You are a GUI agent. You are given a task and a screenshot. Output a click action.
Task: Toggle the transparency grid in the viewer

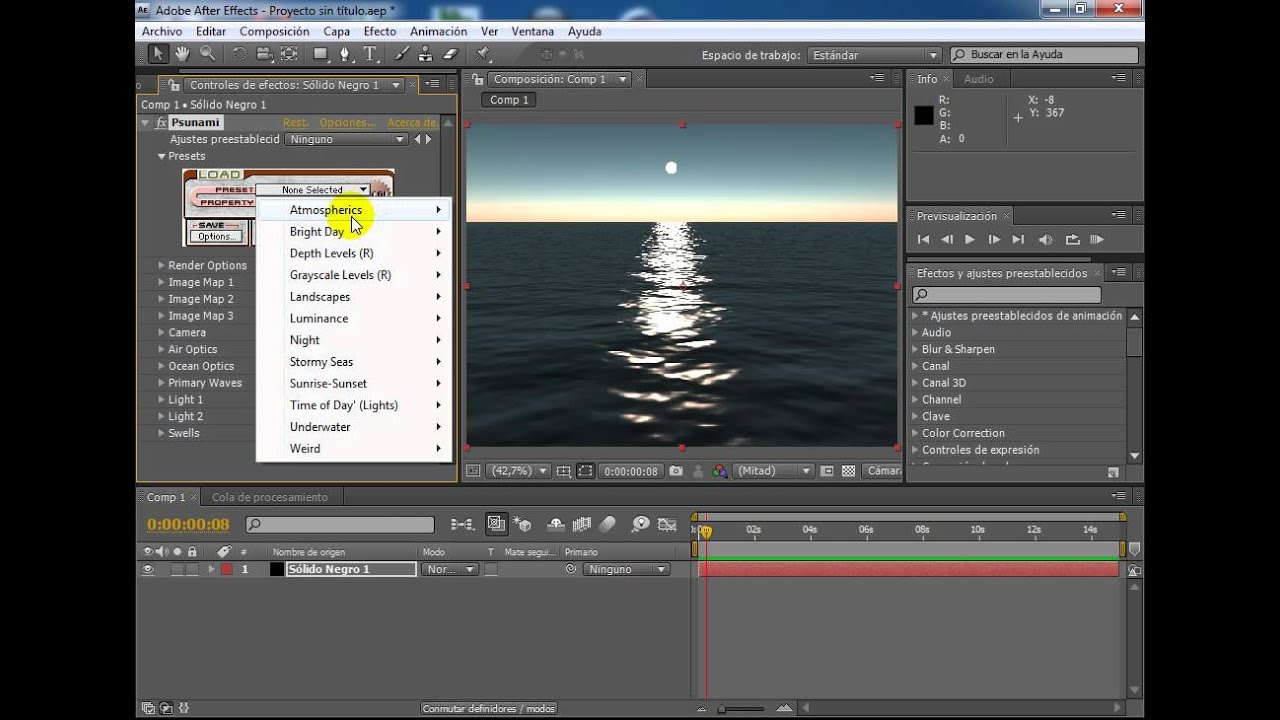point(848,471)
